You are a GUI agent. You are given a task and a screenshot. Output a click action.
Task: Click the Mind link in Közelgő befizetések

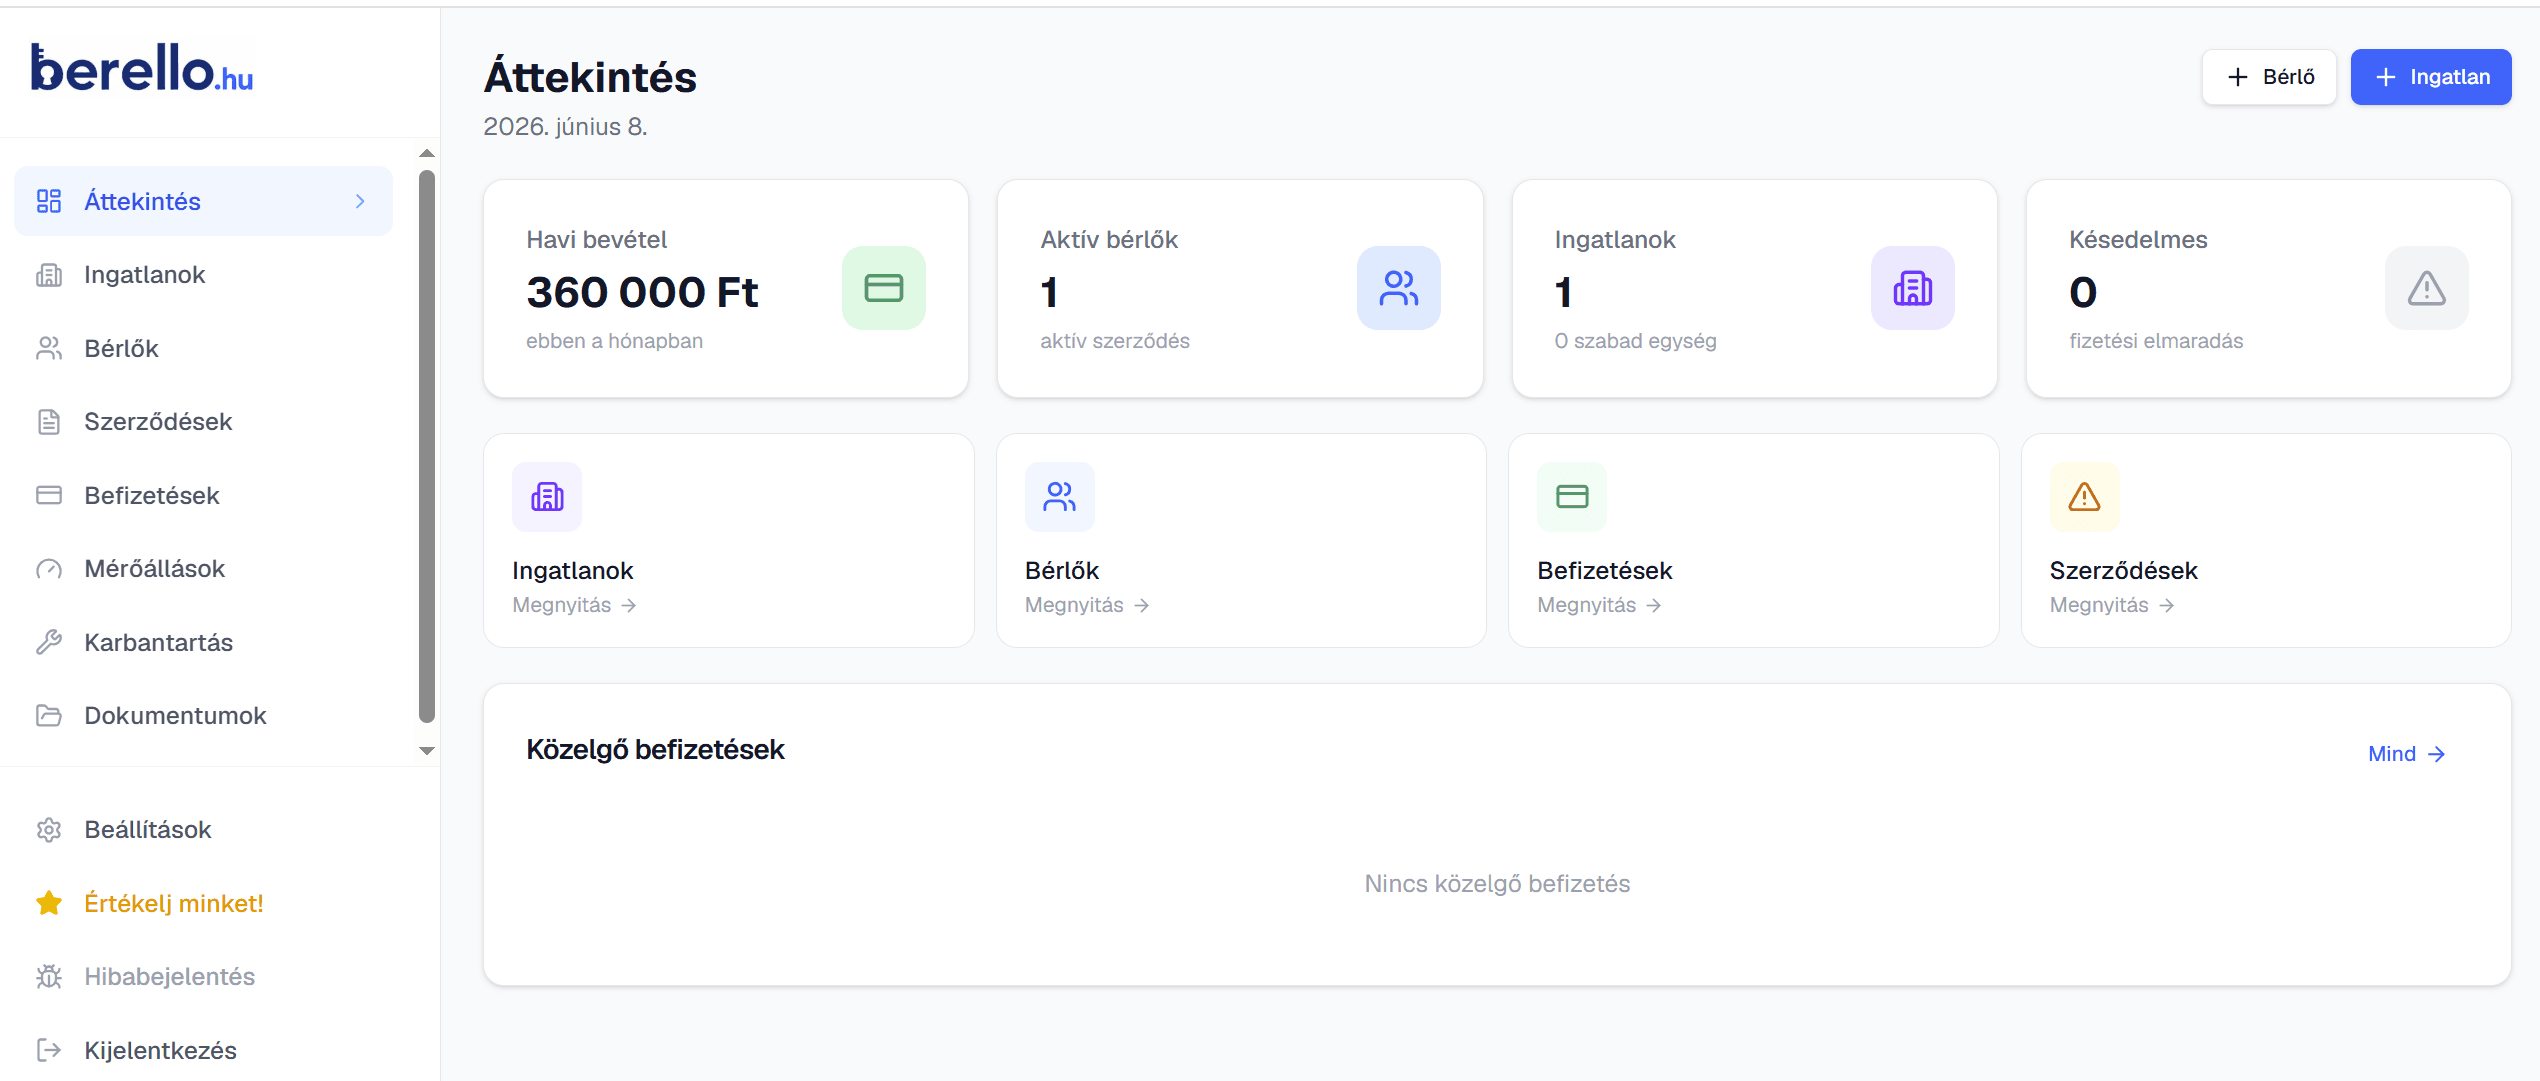pos(2406,754)
